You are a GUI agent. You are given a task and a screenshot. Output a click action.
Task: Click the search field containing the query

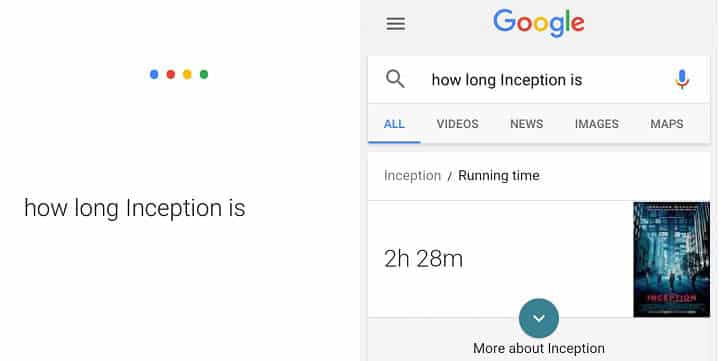[x=539, y=80]
